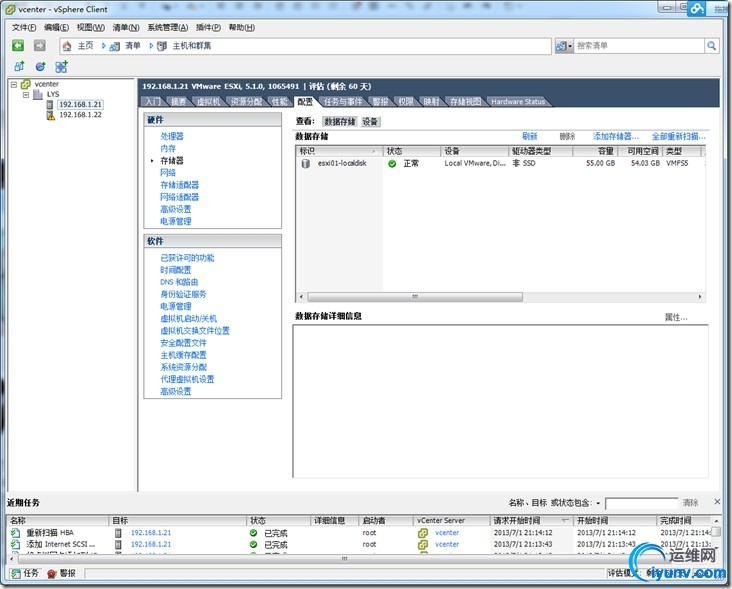This screenshot has width=732, height=589.
Task: Open the Plug-ins menu
Action: pyautogui.click(x=208, y=28)
